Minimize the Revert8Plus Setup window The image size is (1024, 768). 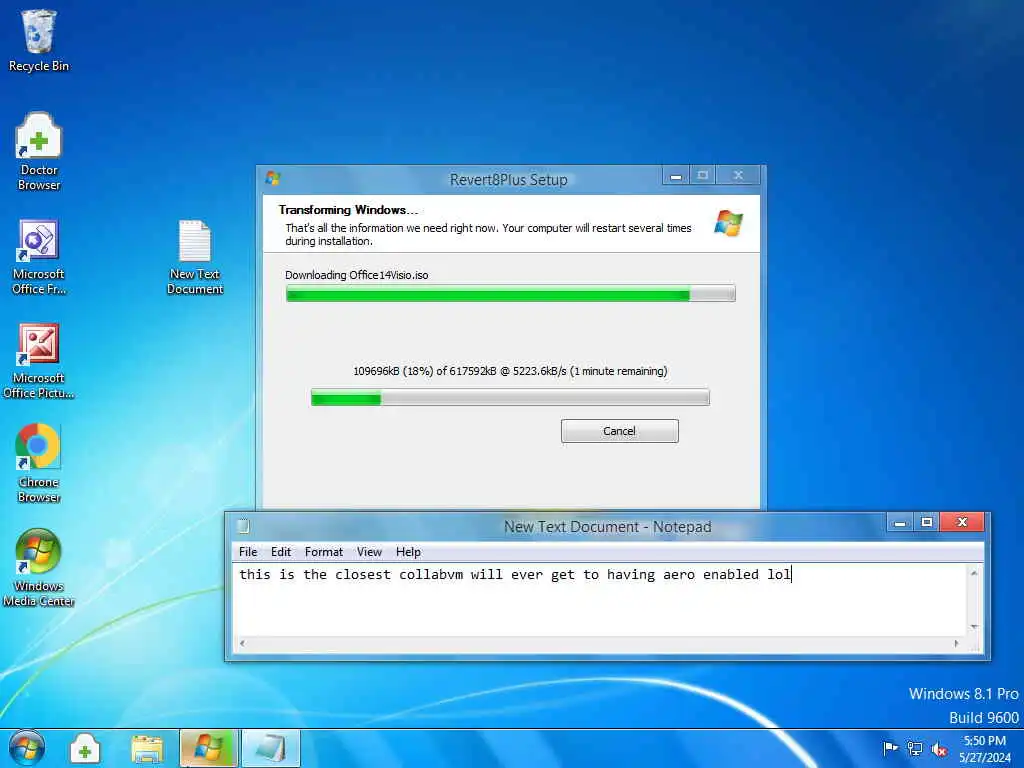coord(676,175)
